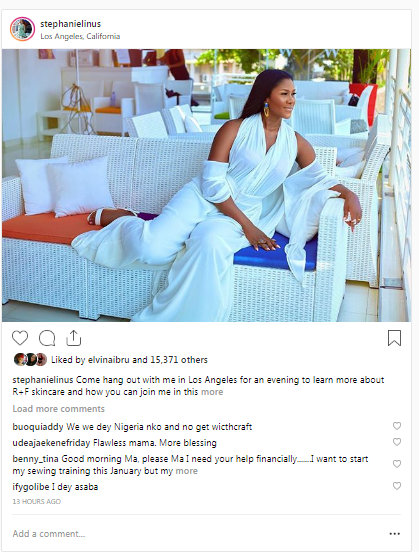The height and width of the screenshot is (552, 419).
Task: Like benny_tina's comment heart icon
Action: 397,464
